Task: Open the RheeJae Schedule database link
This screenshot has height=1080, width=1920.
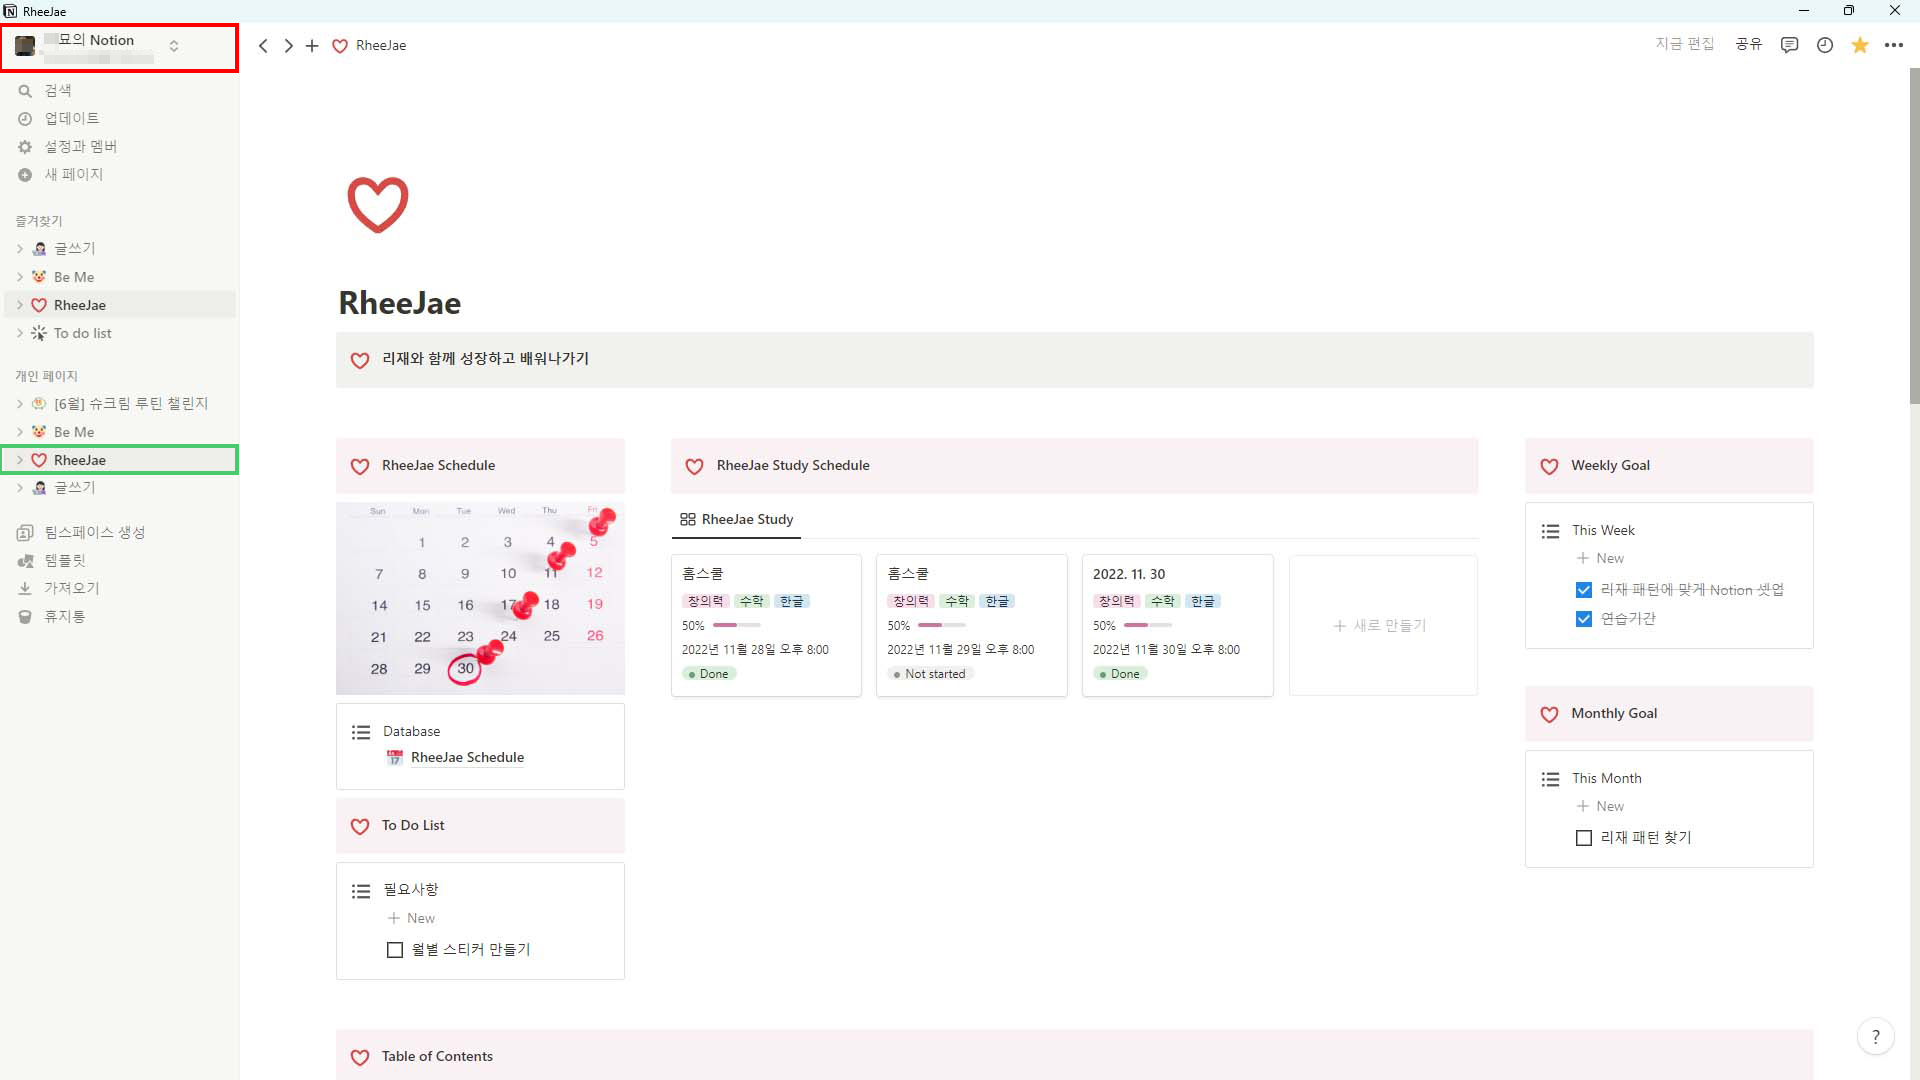Action: (x=467, y=757)
